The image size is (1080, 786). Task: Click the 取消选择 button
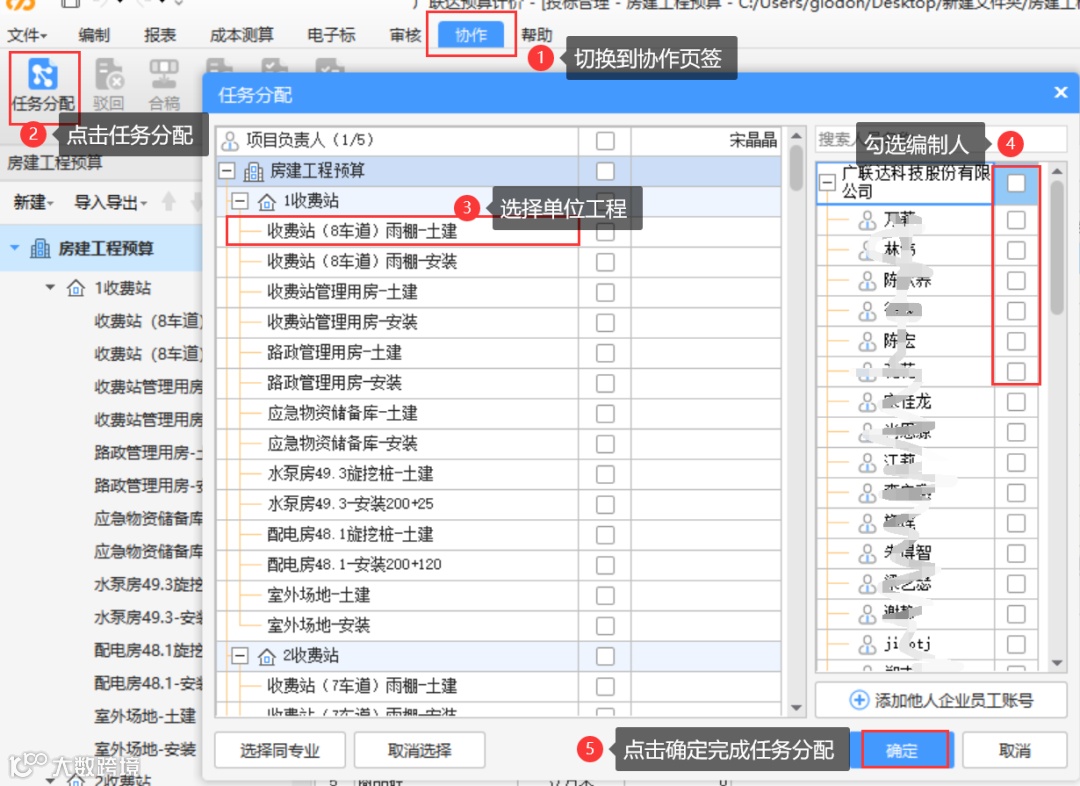[x=419, y=750]
